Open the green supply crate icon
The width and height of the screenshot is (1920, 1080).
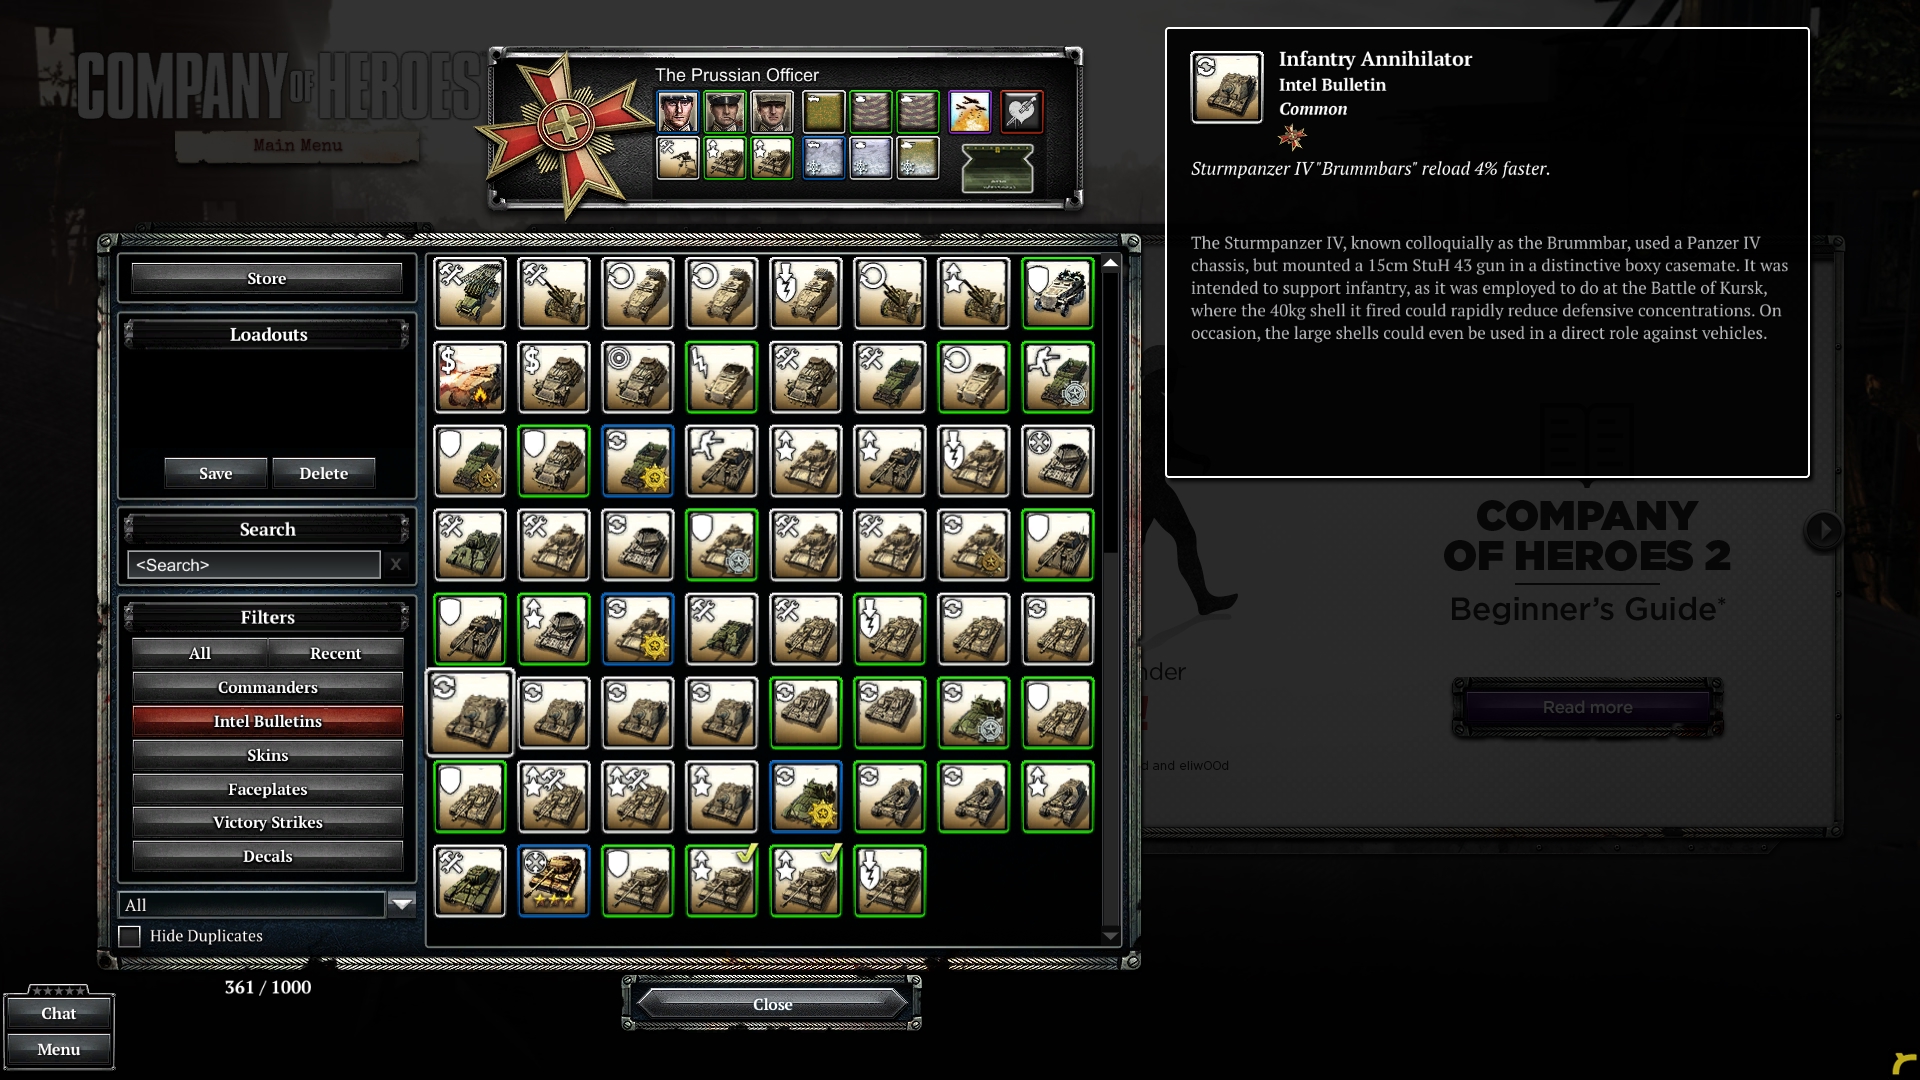pyautogui.click(x=997, y=168)
